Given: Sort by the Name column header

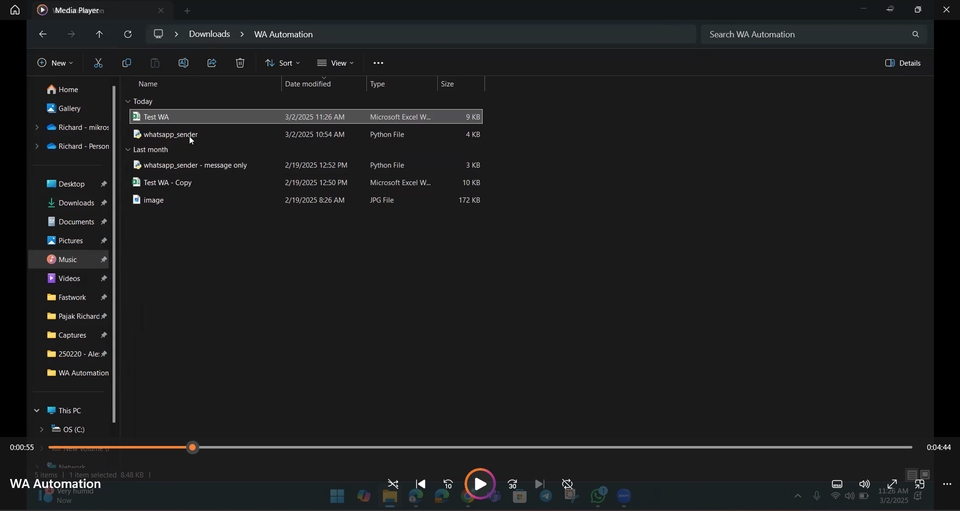Looking at the screenshot, I should [x=148, y=84].
